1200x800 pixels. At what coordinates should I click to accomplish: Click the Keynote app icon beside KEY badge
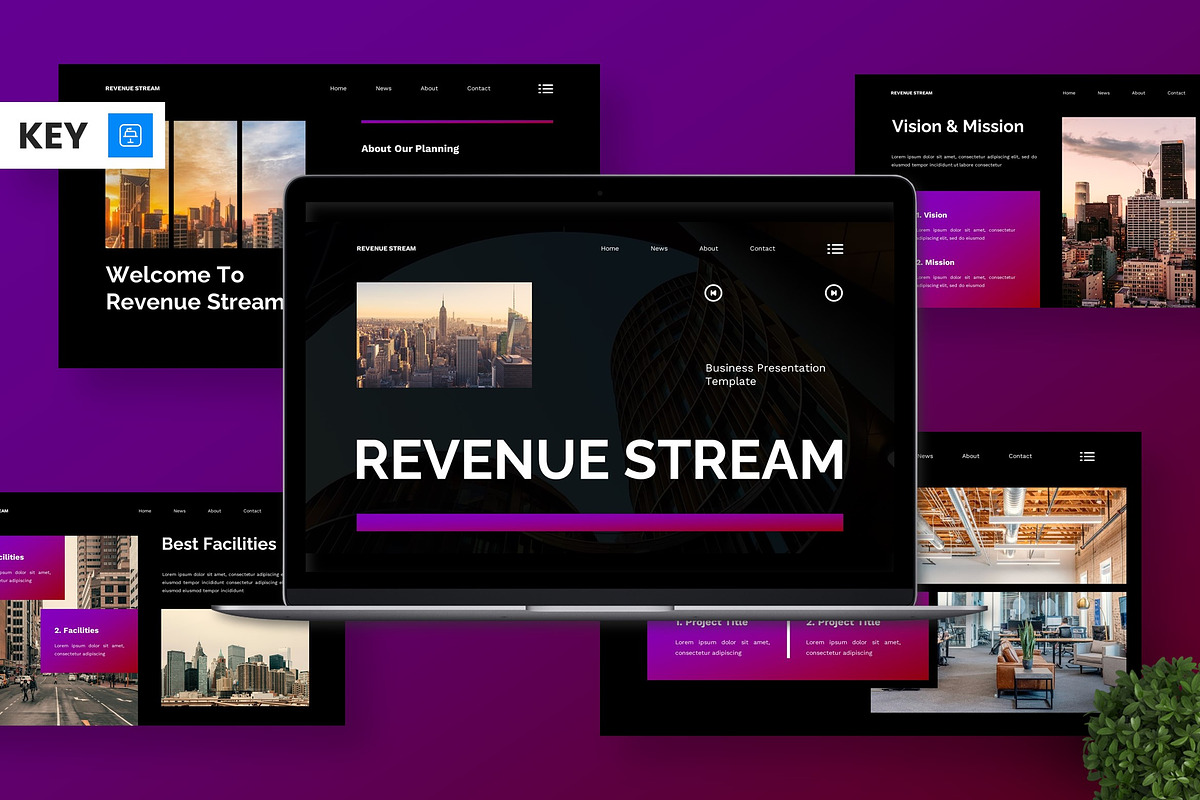tap(131, 136)
